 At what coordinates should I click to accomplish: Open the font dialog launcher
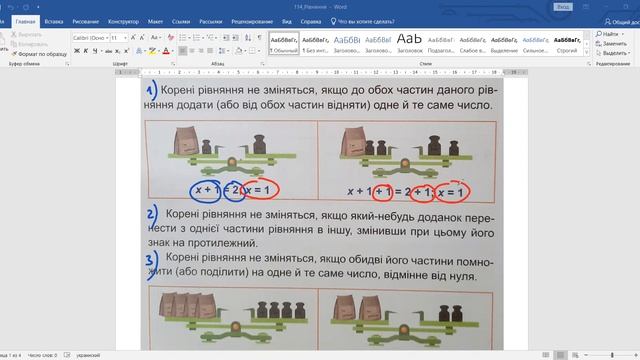[173, 64]
